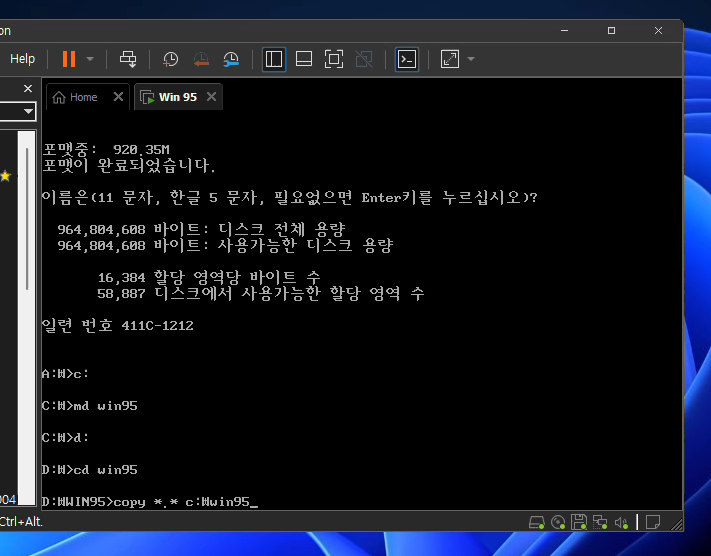Open the message log icon in status bar

[x=653, y=522]
